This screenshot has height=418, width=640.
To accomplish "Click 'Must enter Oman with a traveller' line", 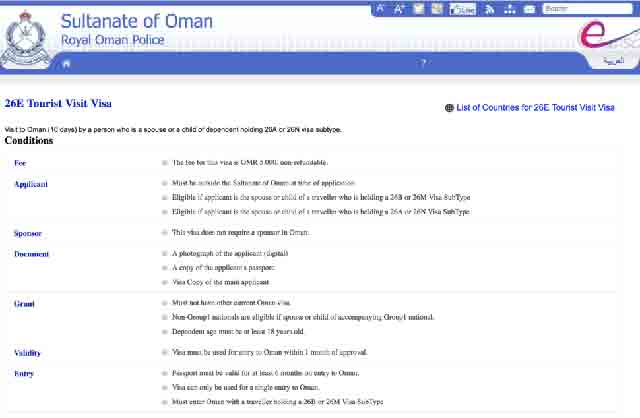I will pyautogui.click(x=278, y=402).
